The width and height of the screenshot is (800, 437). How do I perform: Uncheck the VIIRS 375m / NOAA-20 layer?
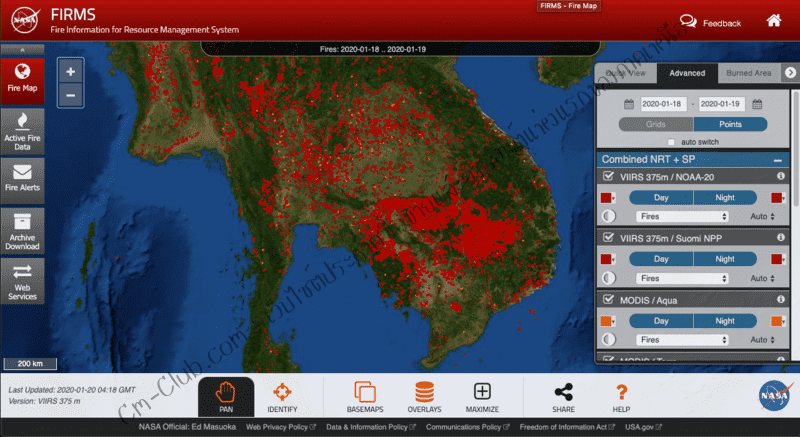608,176
